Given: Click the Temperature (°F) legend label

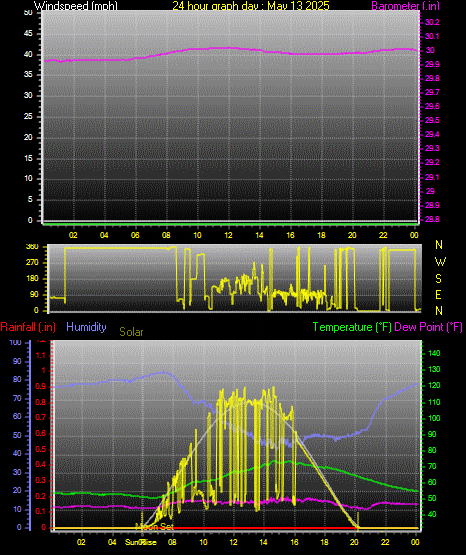Looking at the screenshot, I should pyautogui.click(x=352, y=327).
